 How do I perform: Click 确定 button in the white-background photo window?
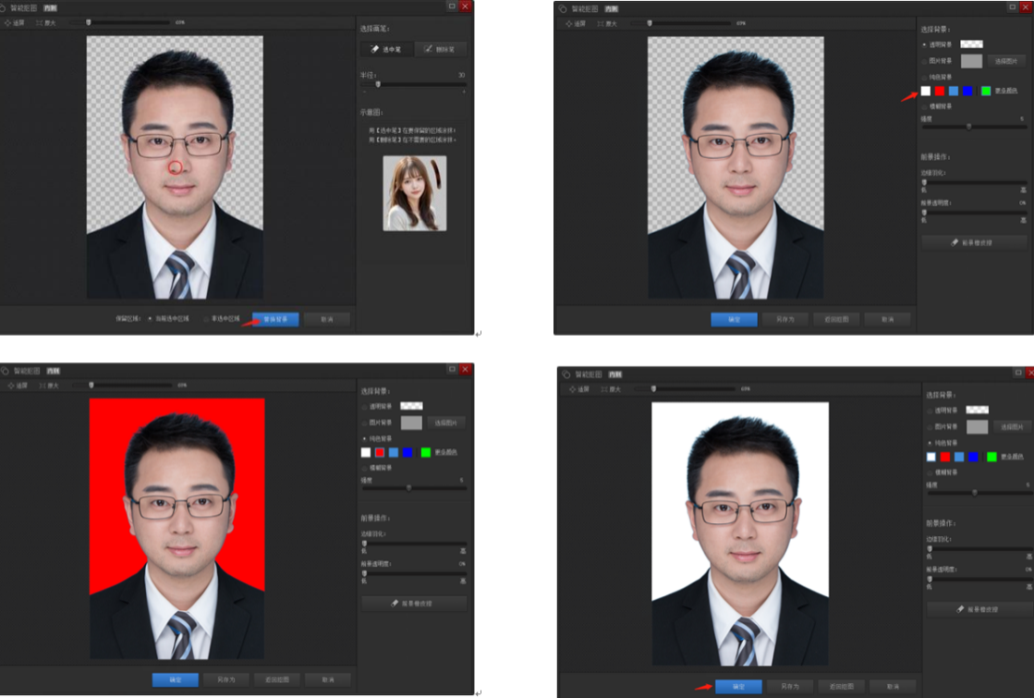tap(738, 686)
